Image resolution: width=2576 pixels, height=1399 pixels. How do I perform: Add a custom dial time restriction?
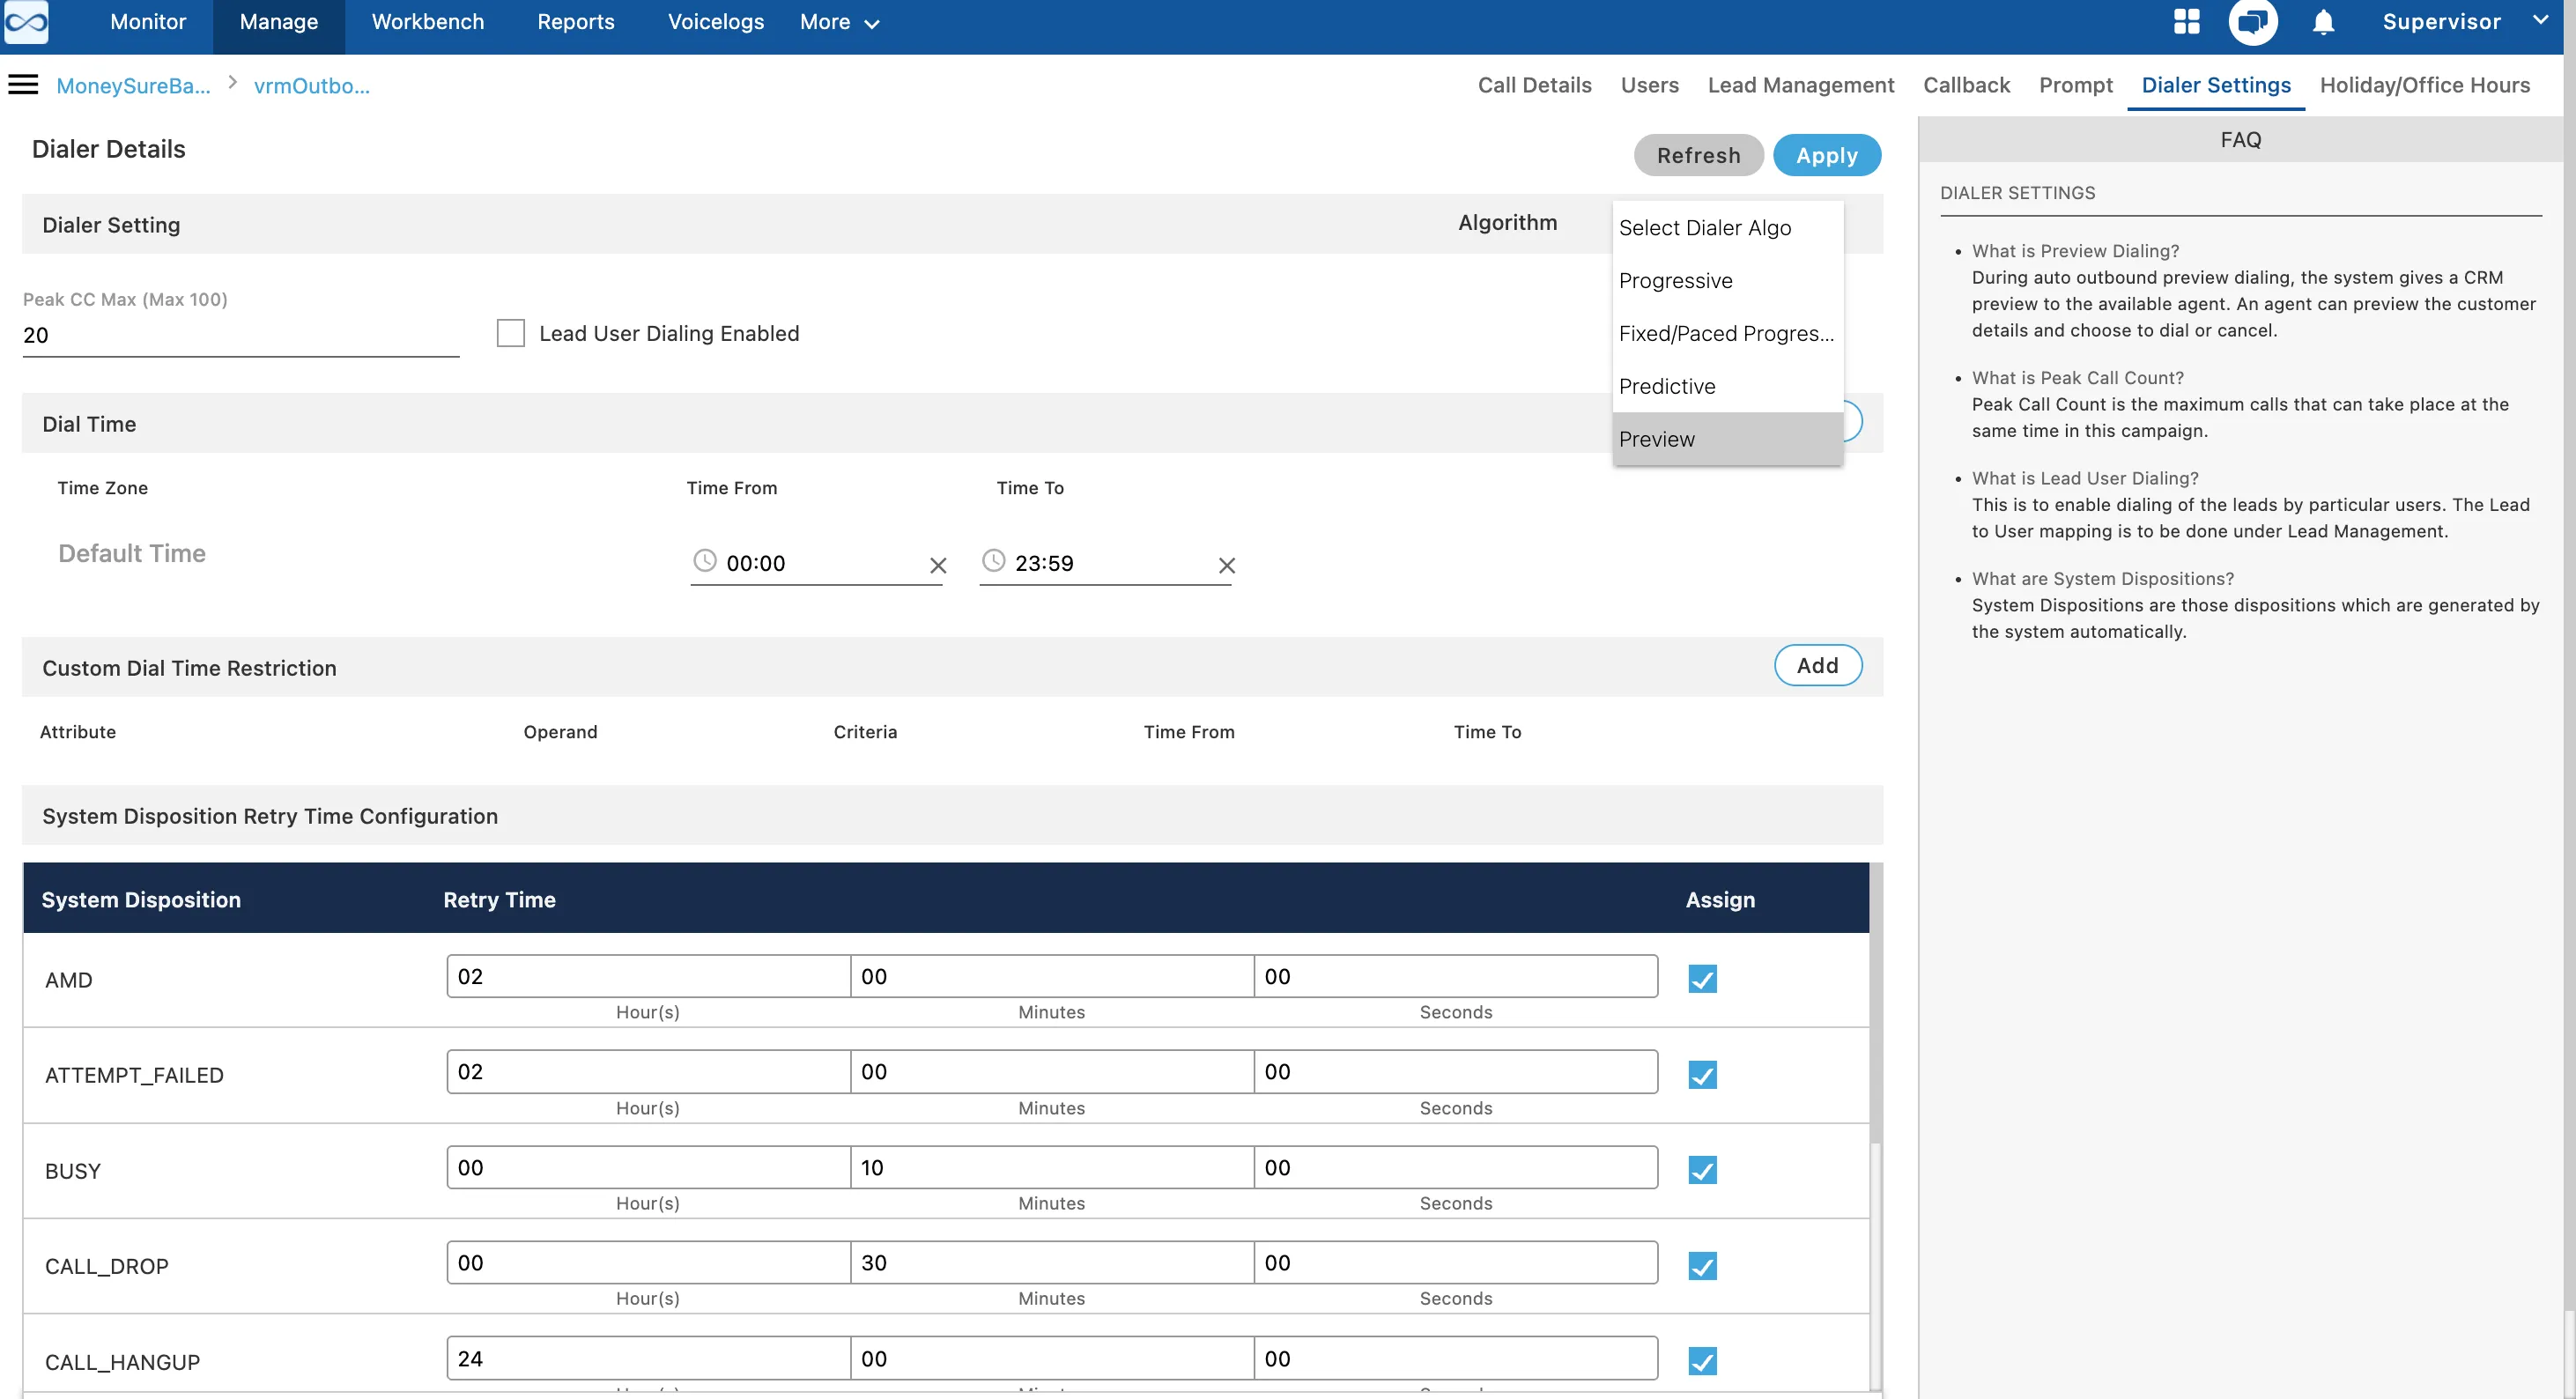tap(1817, 665)
